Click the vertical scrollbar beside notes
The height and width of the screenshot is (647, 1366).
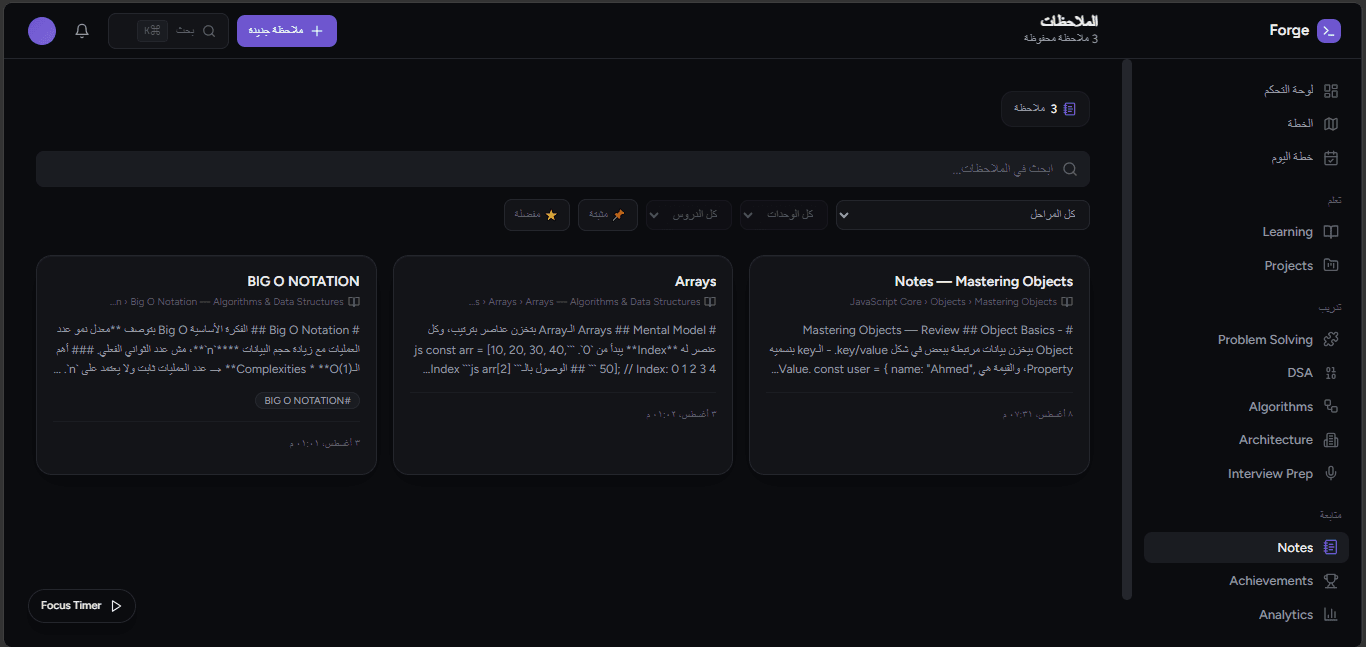tap(1127, 330)
